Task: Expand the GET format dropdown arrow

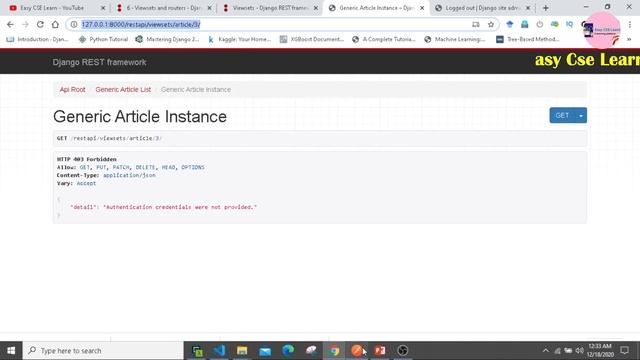Action: click(581, 116)
